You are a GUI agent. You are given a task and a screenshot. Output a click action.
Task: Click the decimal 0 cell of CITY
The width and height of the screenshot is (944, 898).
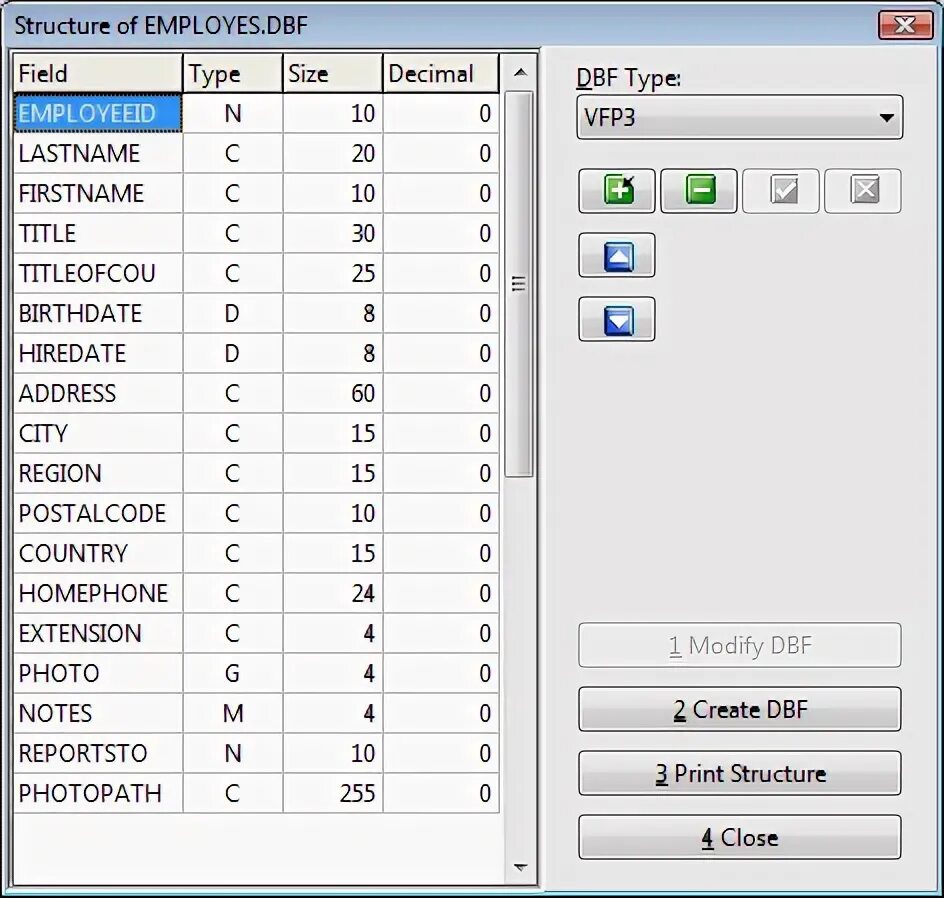(x=441, y=433)
